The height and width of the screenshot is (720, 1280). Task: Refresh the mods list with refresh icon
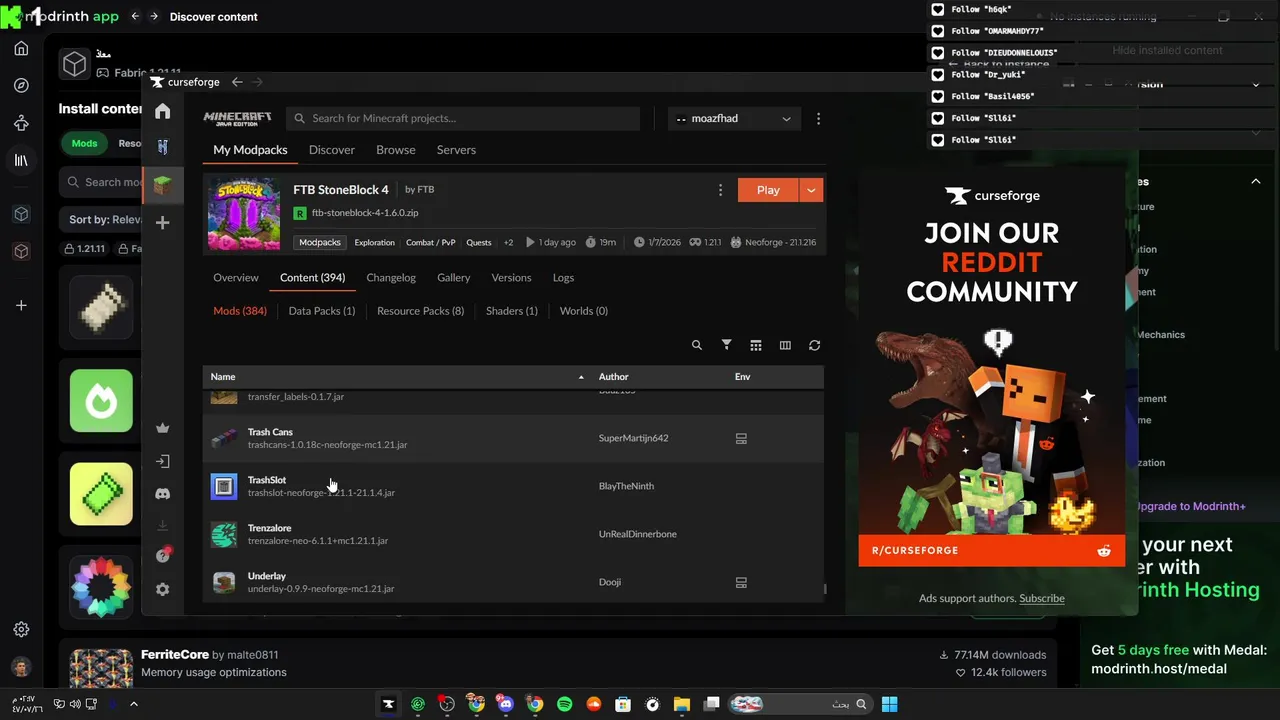pos(815,345)
